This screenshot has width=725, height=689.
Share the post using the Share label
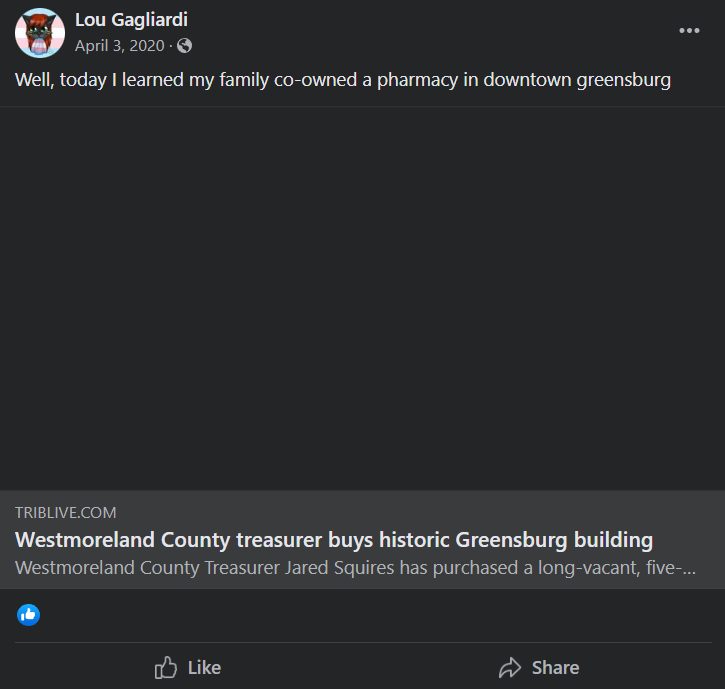[x=555, y=668]
